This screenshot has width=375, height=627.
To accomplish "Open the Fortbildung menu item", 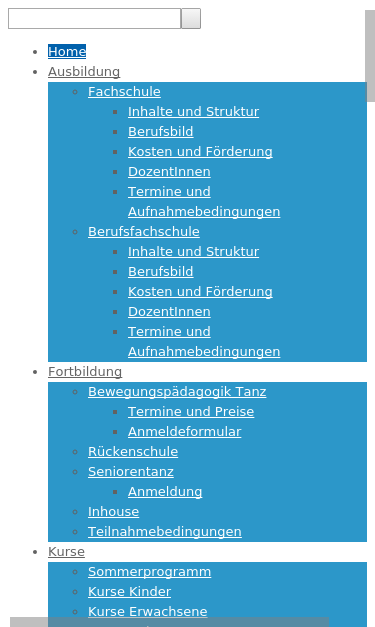I will [85, 371].
